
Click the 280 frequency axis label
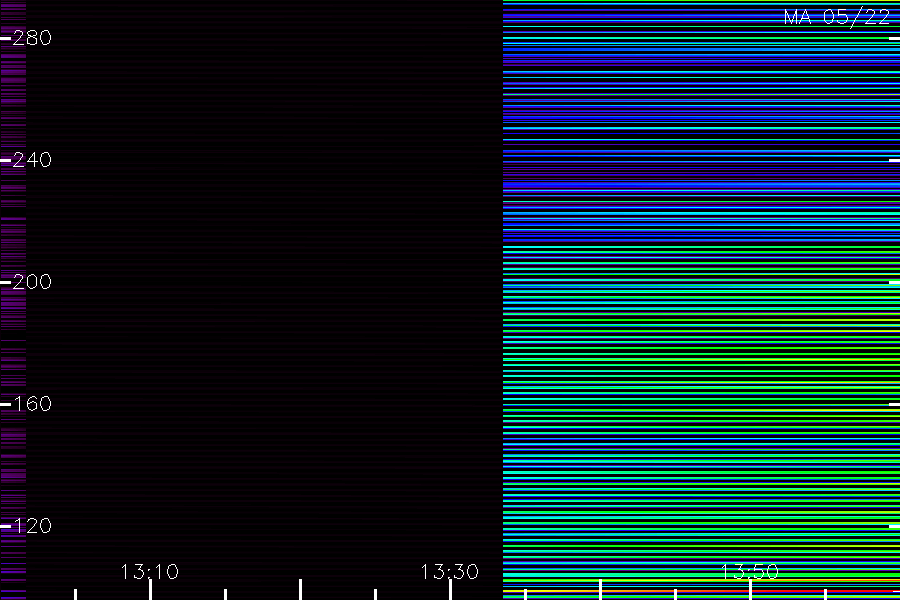(32, 38)
